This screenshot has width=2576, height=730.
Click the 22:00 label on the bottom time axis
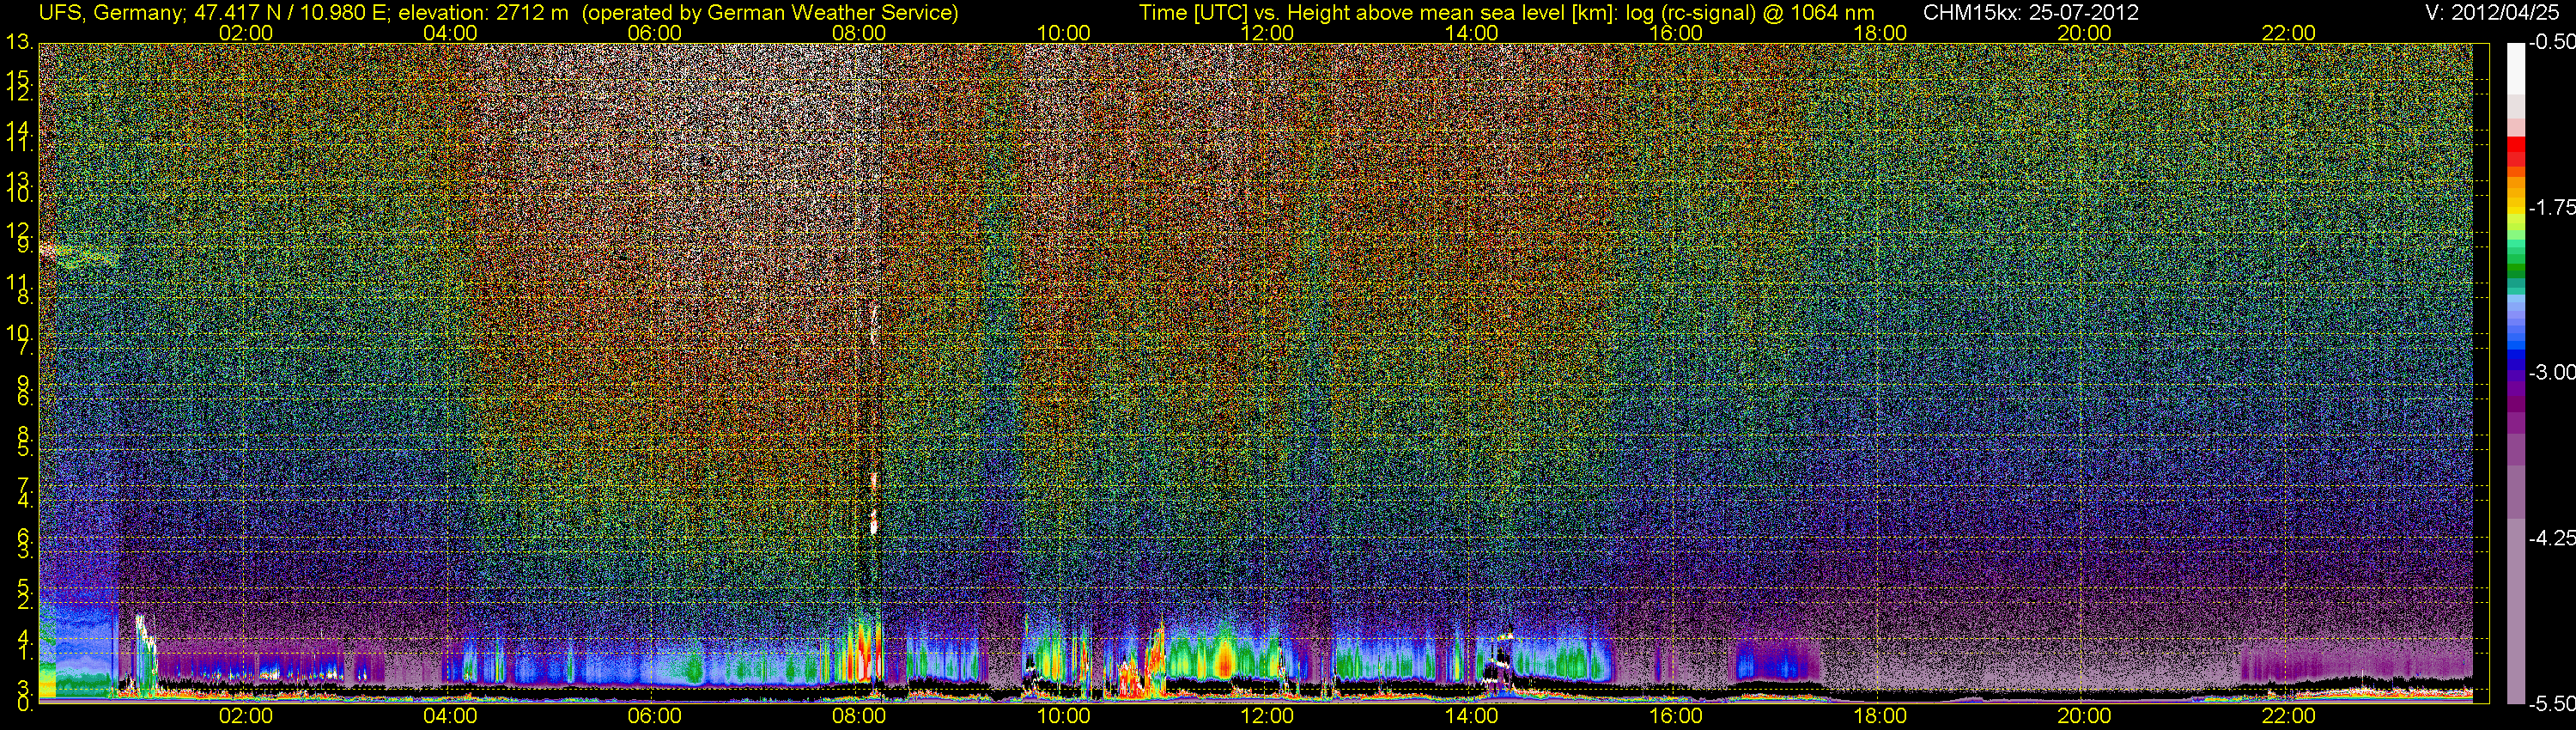pyautogui.click(x=2289, y=716)
